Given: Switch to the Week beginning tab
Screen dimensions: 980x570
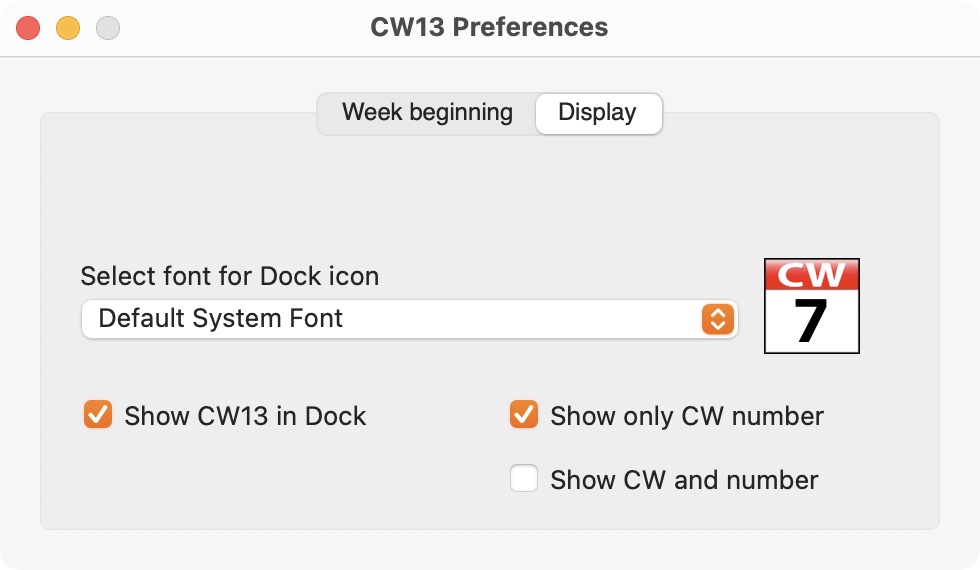Looking at the screenshot, I should coord(428,112).
